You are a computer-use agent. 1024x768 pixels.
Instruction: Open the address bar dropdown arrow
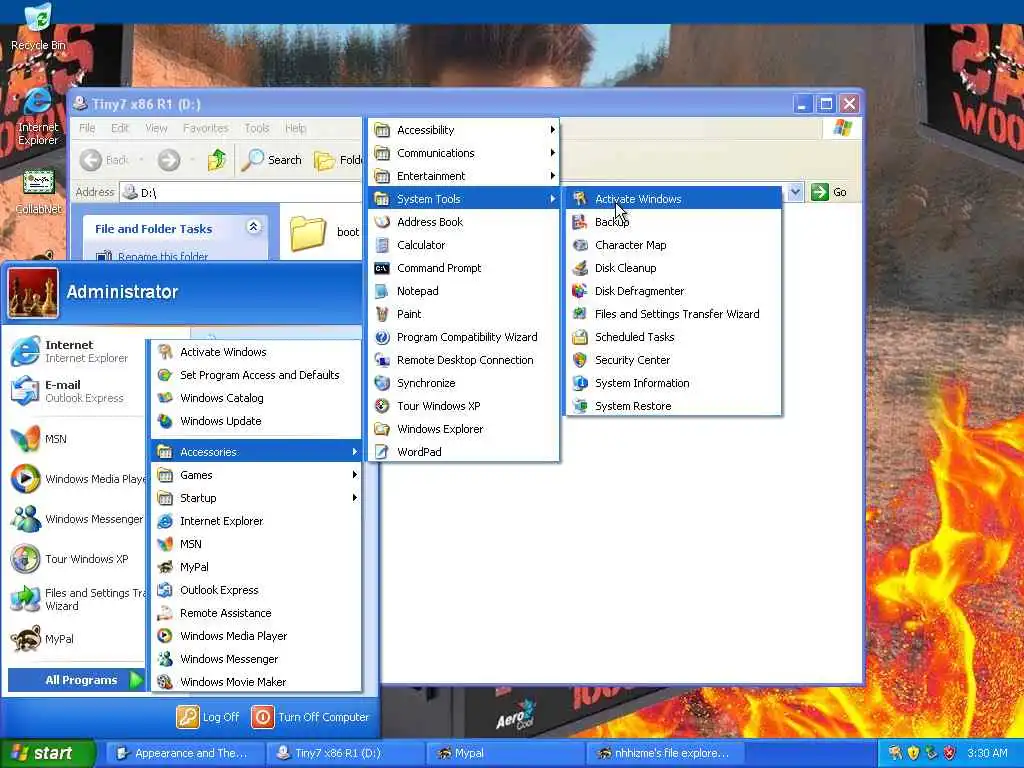[x=795, y=192]
